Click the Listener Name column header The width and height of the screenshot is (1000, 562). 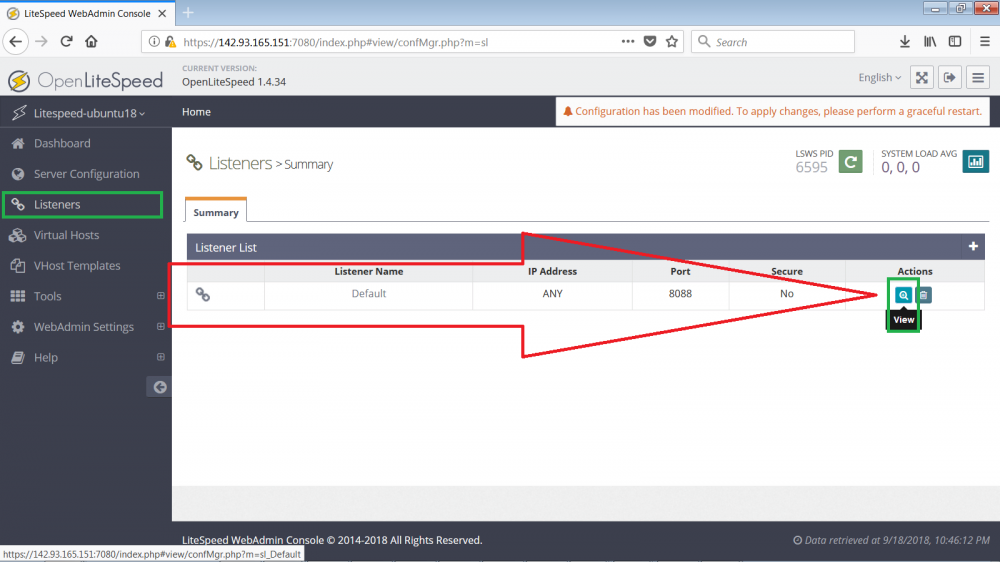(x=369, y=271)
